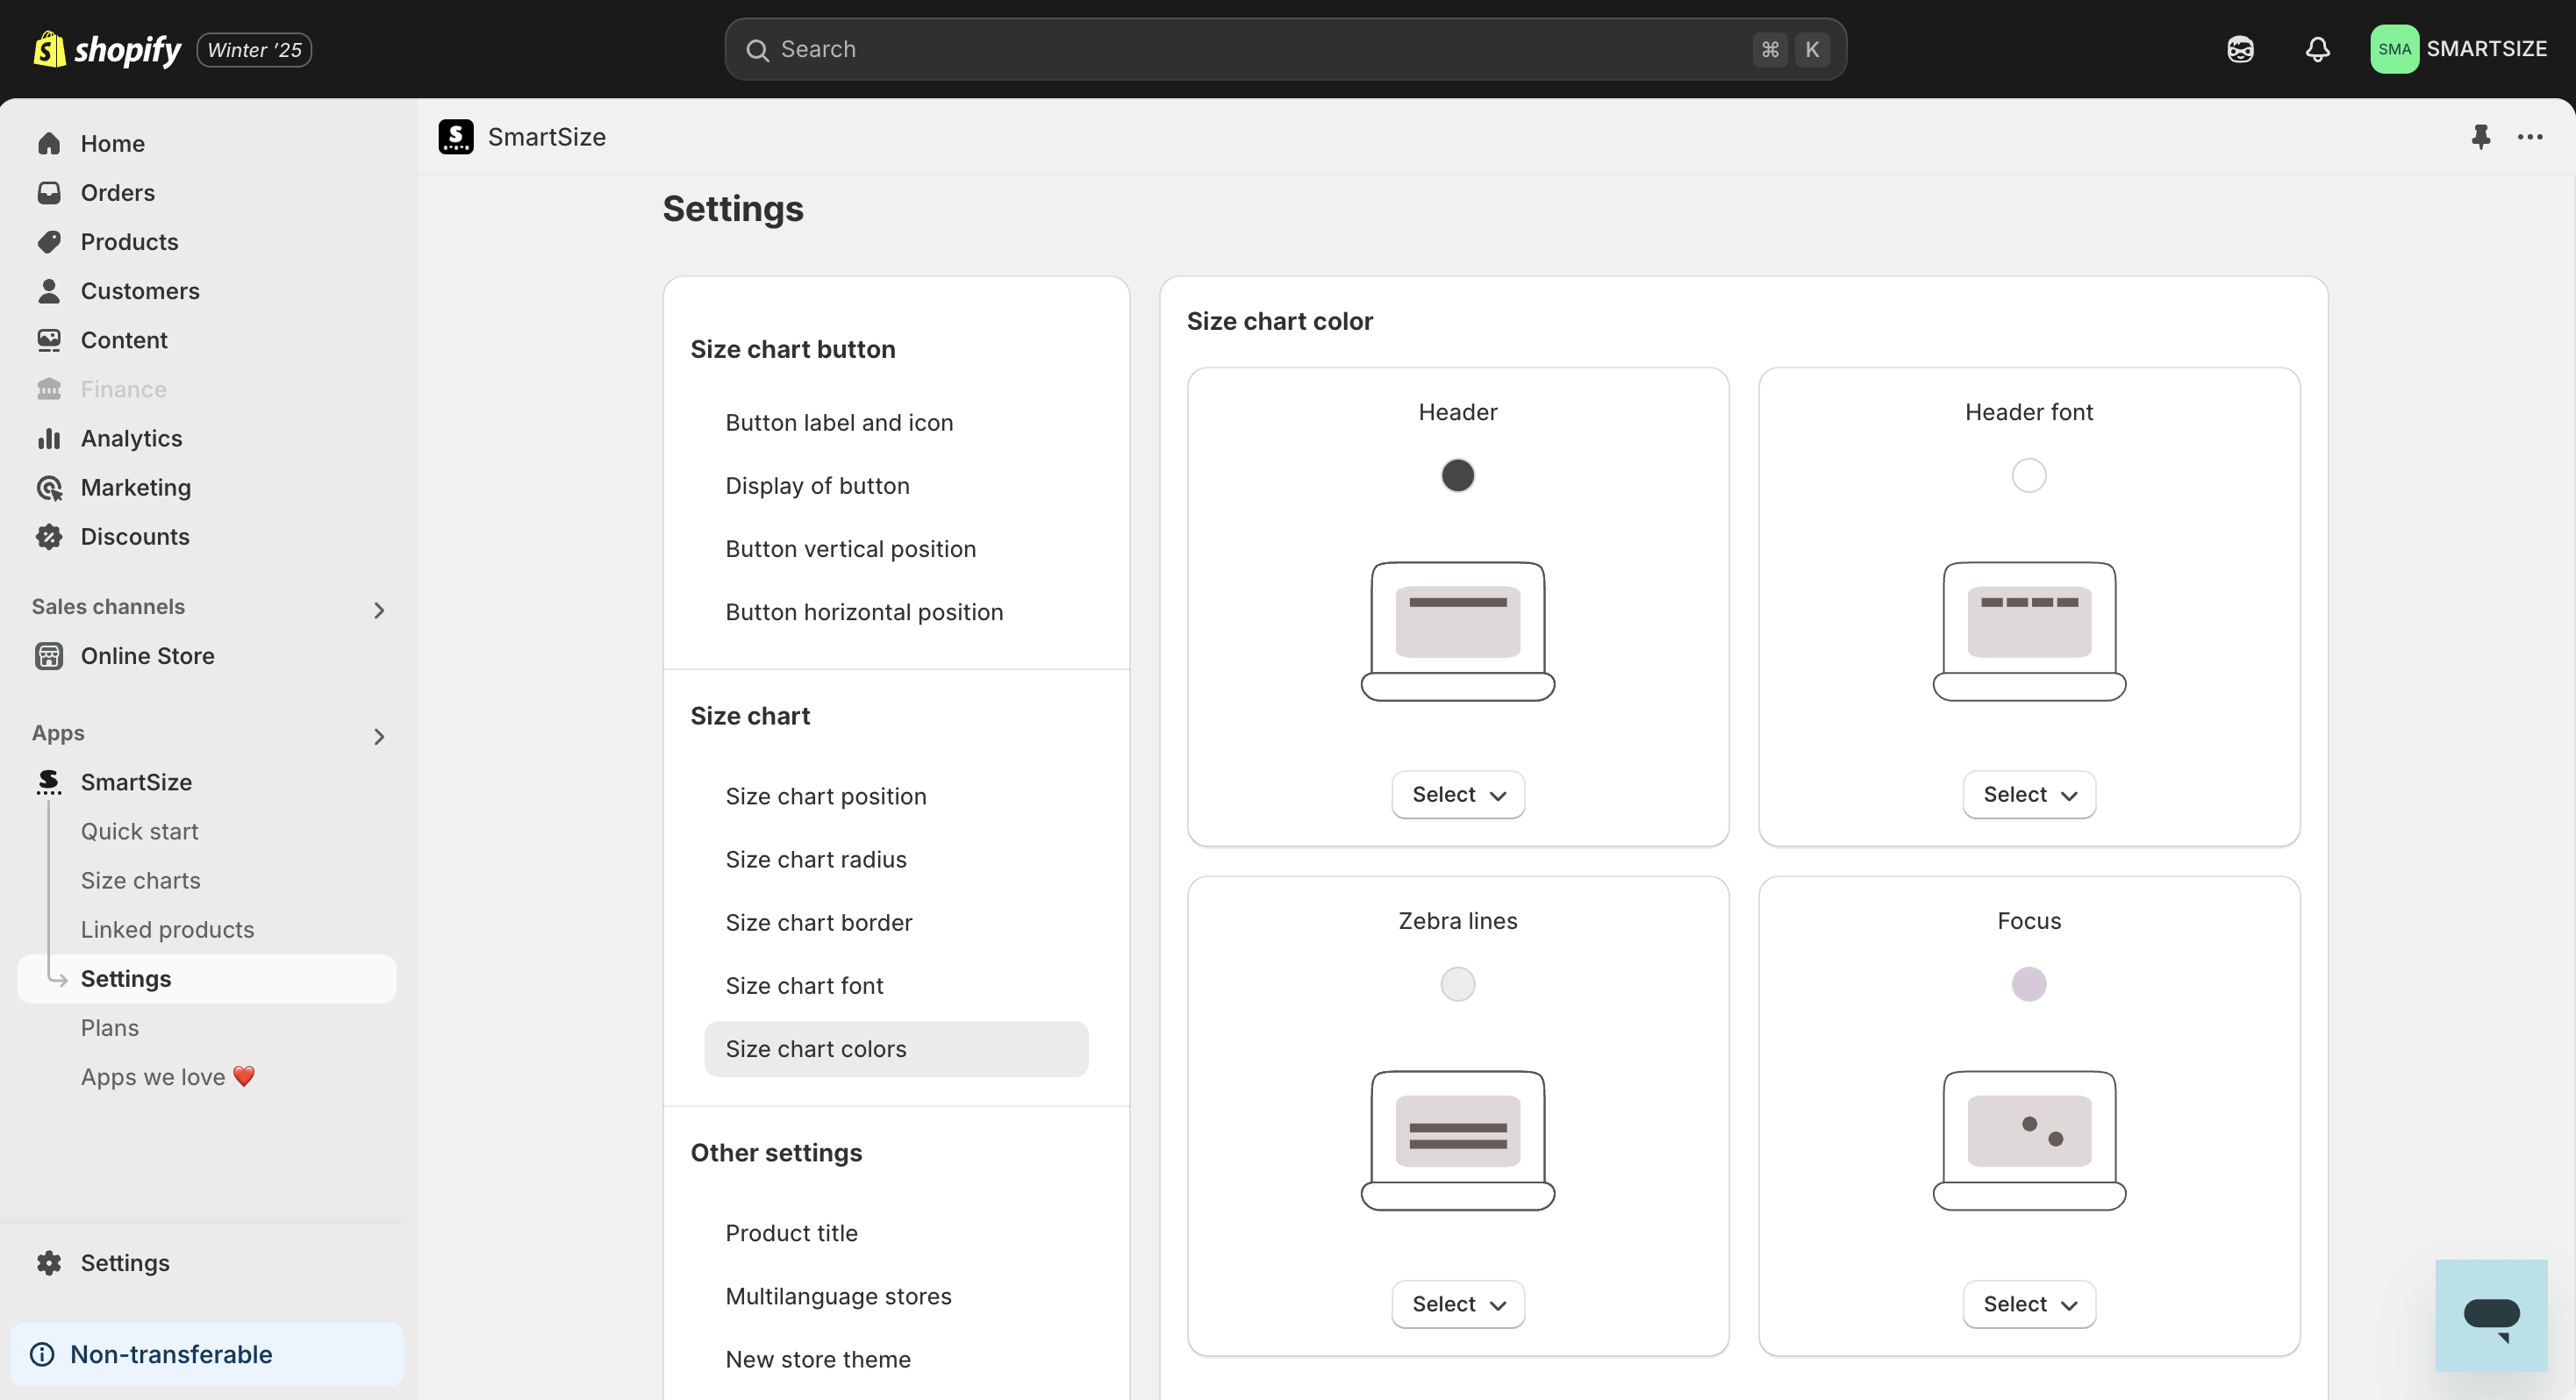The image size is (2576, 1400).
Task: Open the Zebra lines Select dropdown
Action: click(x=1458, y=1304)
